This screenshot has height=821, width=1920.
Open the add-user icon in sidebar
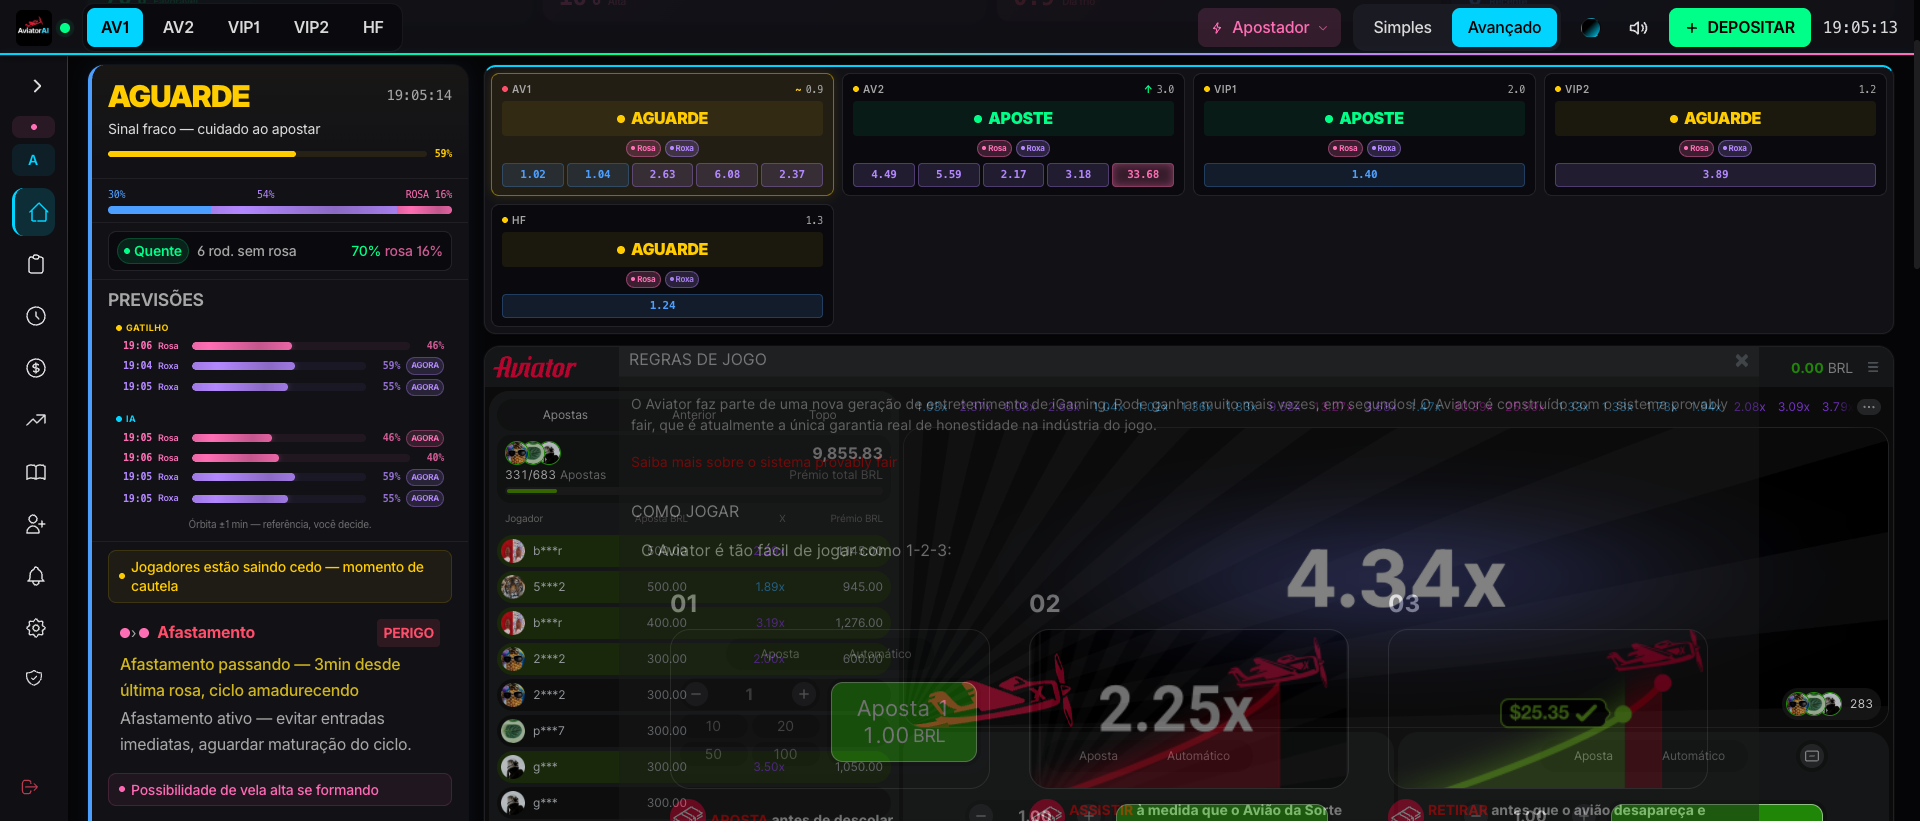click(36, 524)
